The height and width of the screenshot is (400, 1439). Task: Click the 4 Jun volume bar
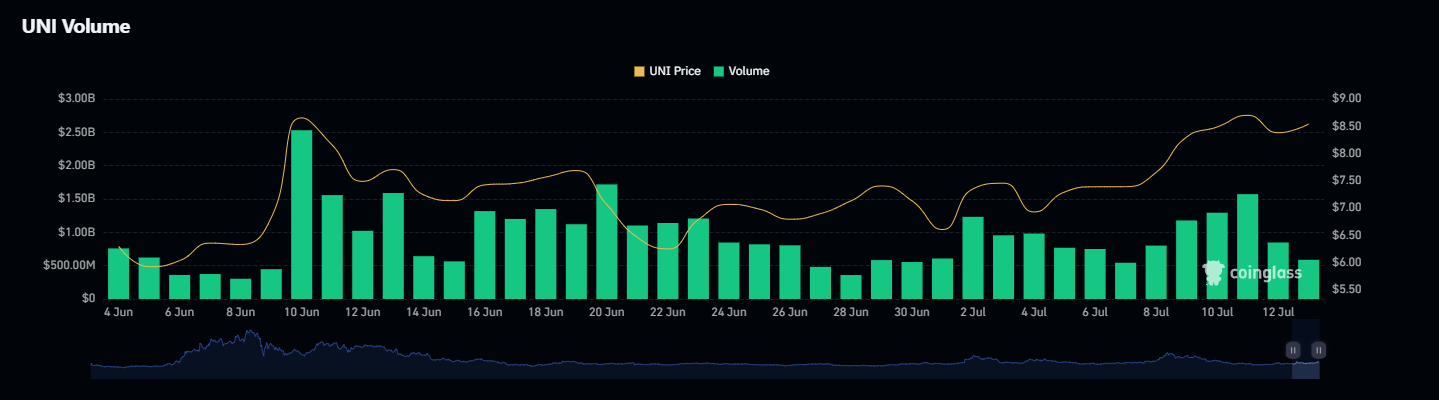(x=119, y=273)
